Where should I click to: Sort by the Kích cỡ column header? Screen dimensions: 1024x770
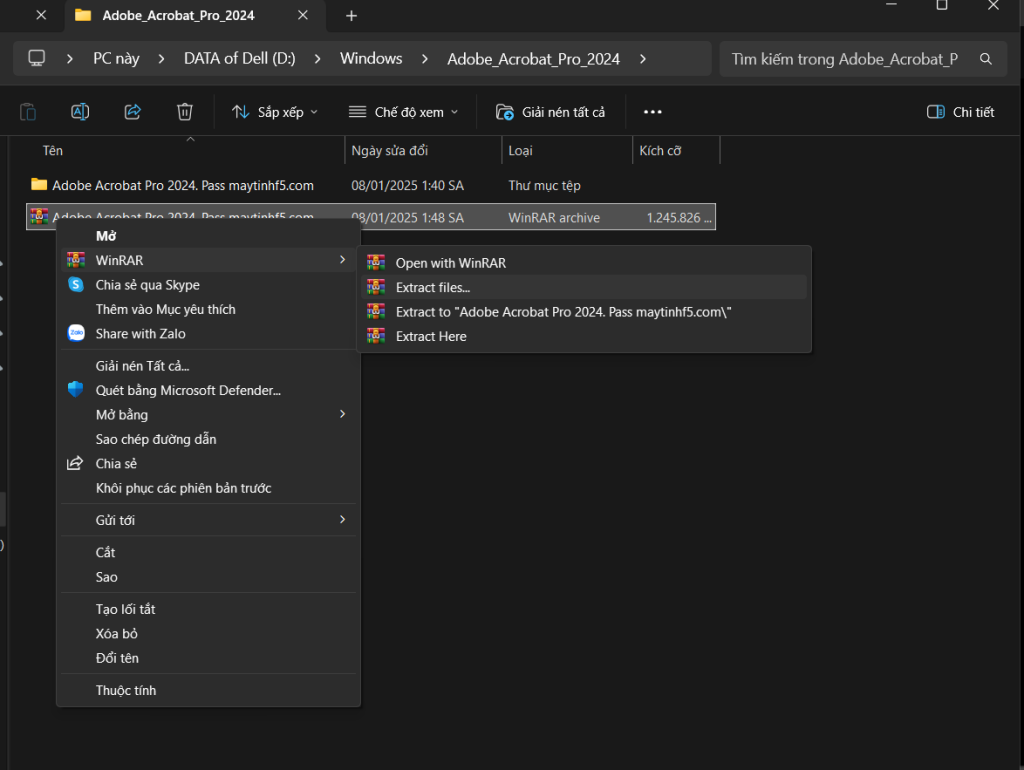660,151
